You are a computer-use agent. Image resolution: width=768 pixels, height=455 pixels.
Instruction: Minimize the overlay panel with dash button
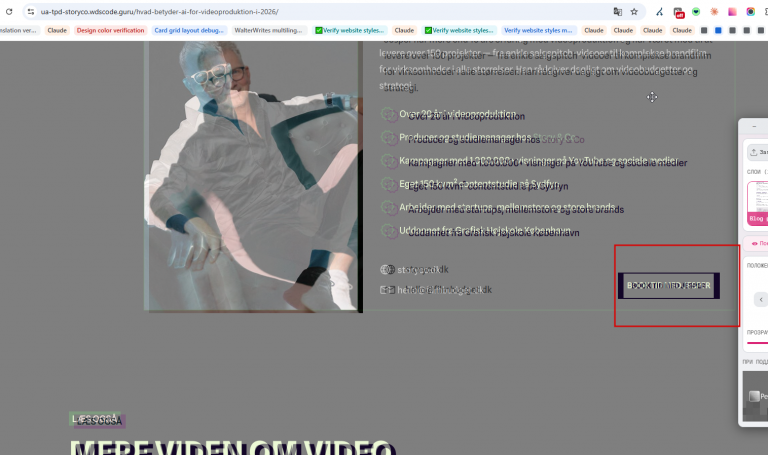pyautogui.click(x=754, y=126)
